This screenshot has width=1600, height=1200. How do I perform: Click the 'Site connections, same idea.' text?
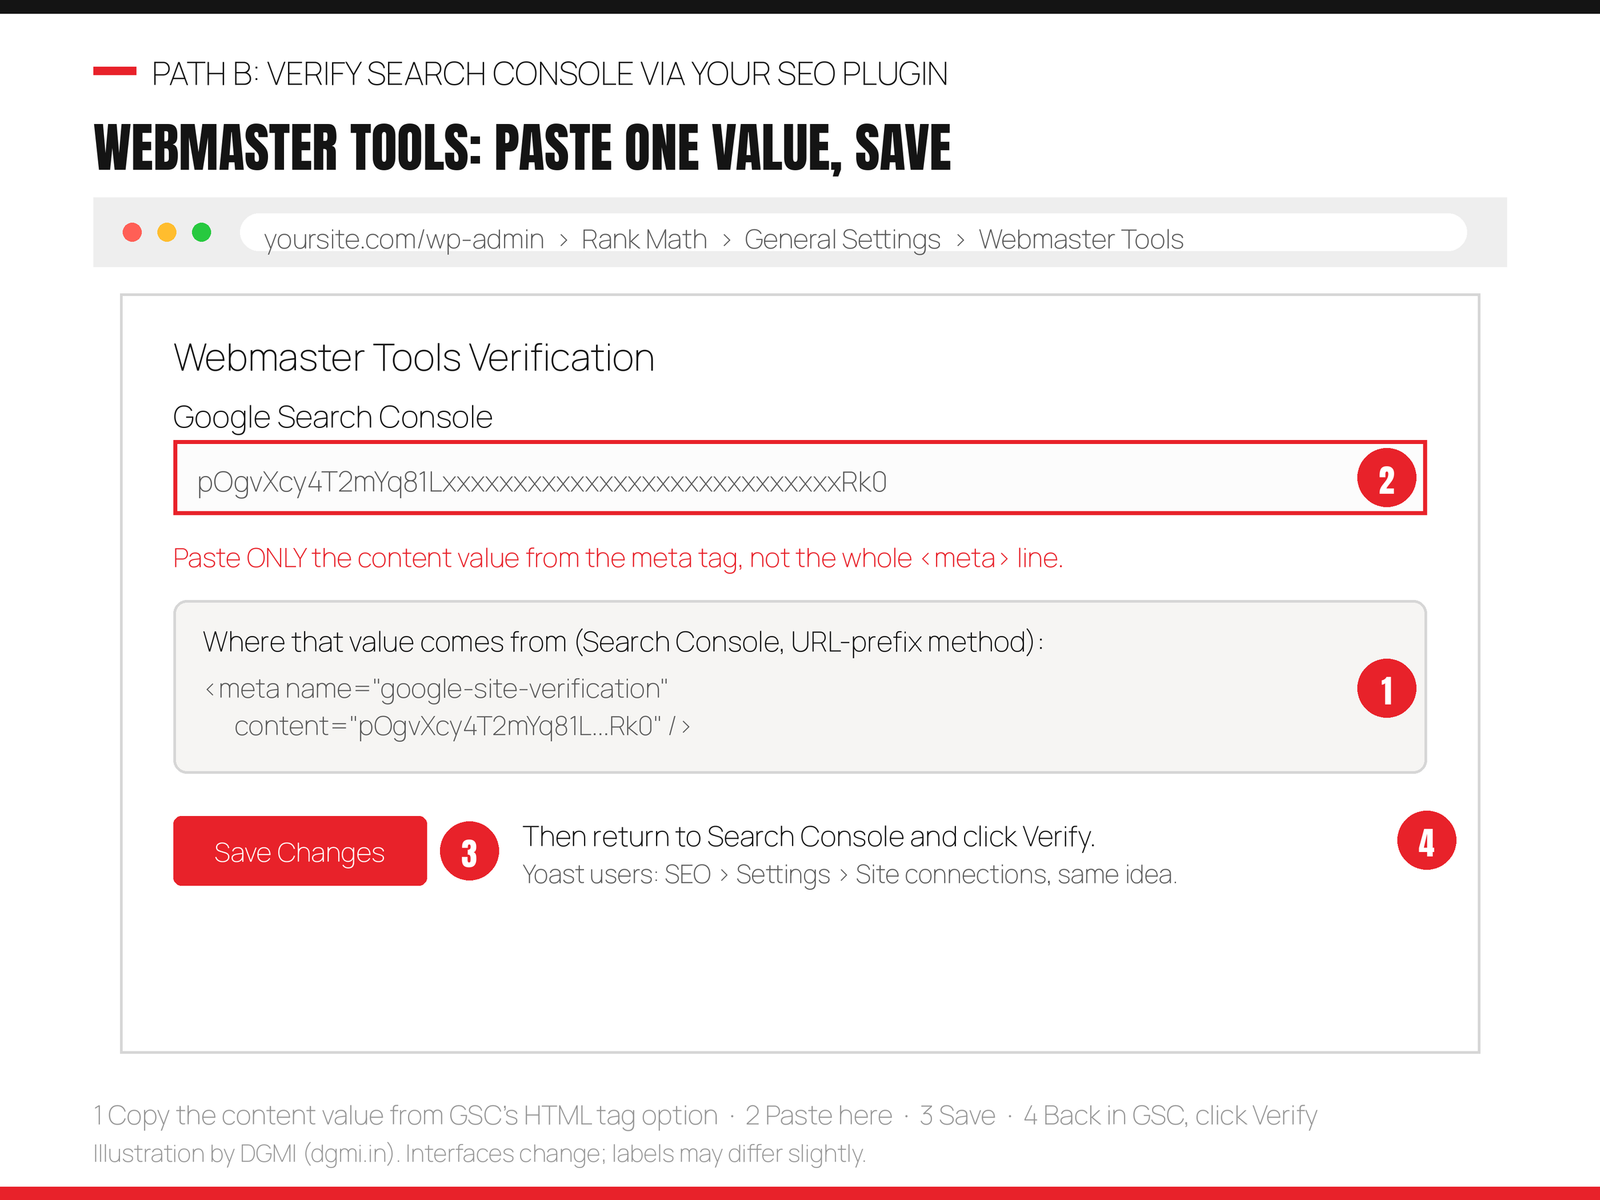(1016, 874)
